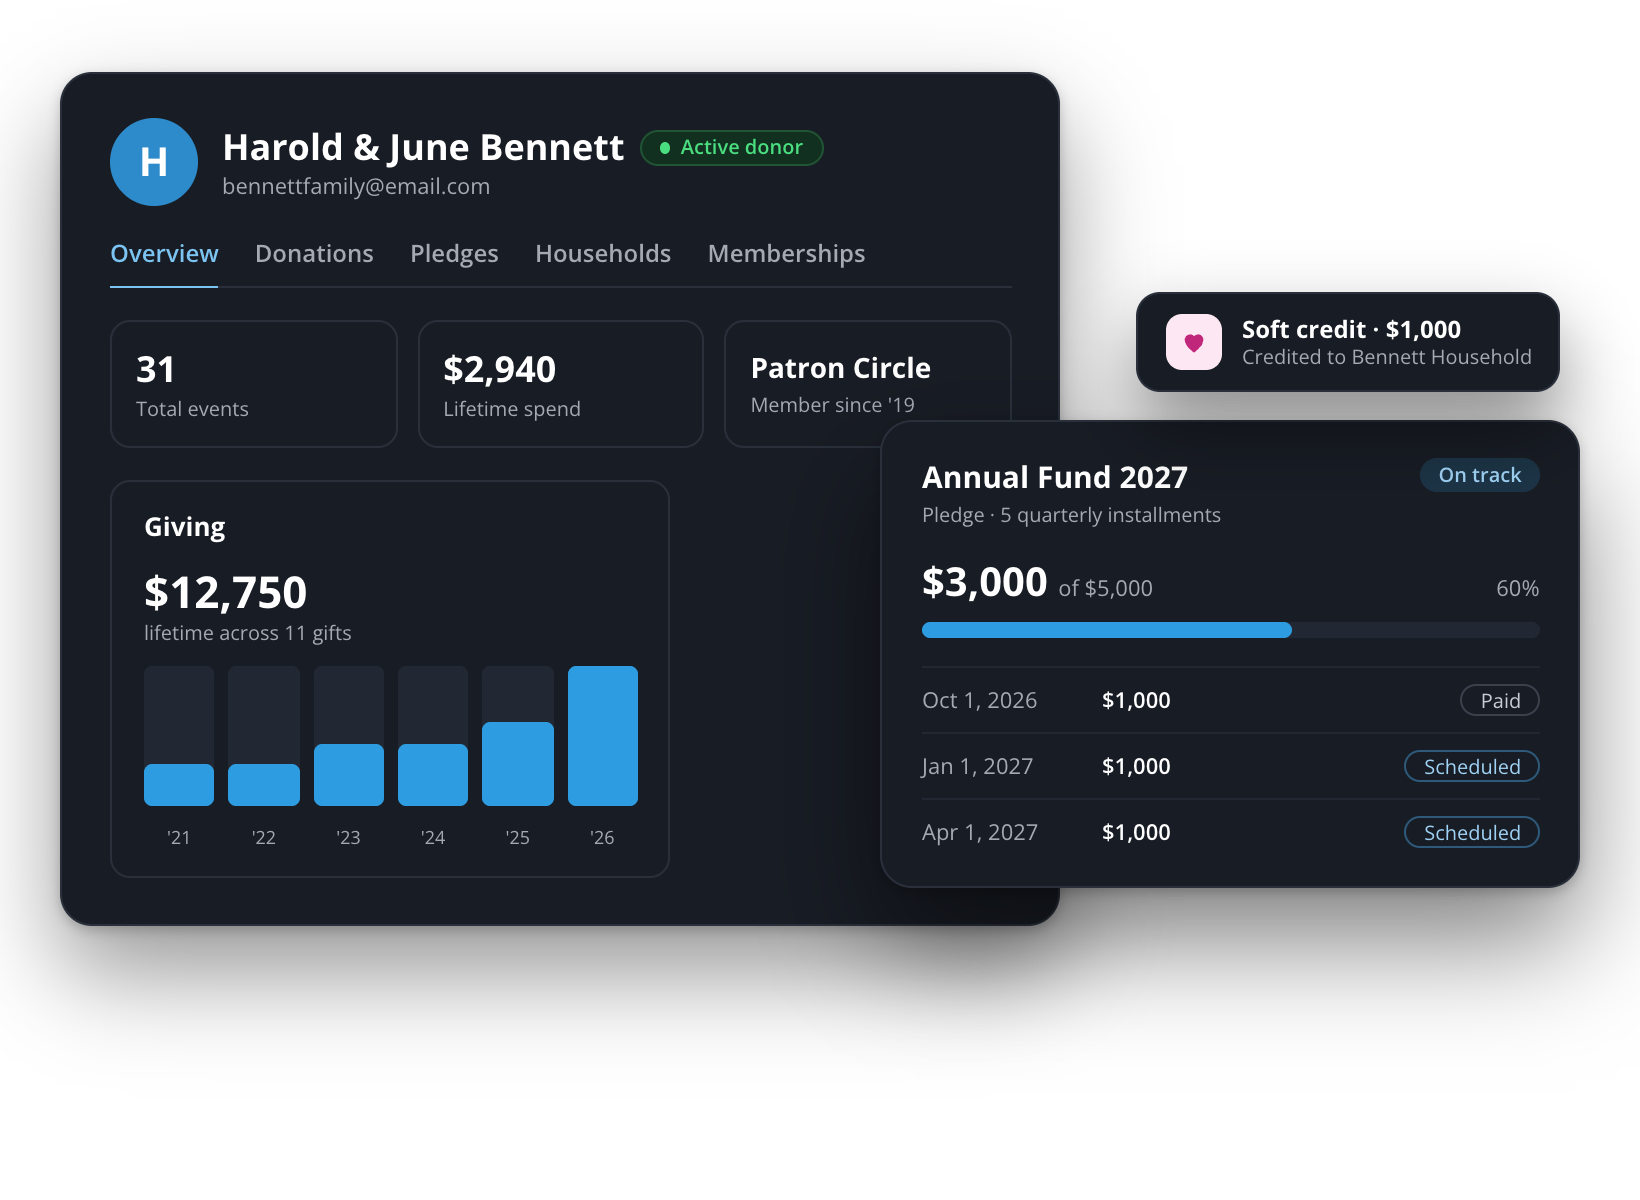Select the '26 giving bar
The image size is (1640, 1200).
coord(603,736)
